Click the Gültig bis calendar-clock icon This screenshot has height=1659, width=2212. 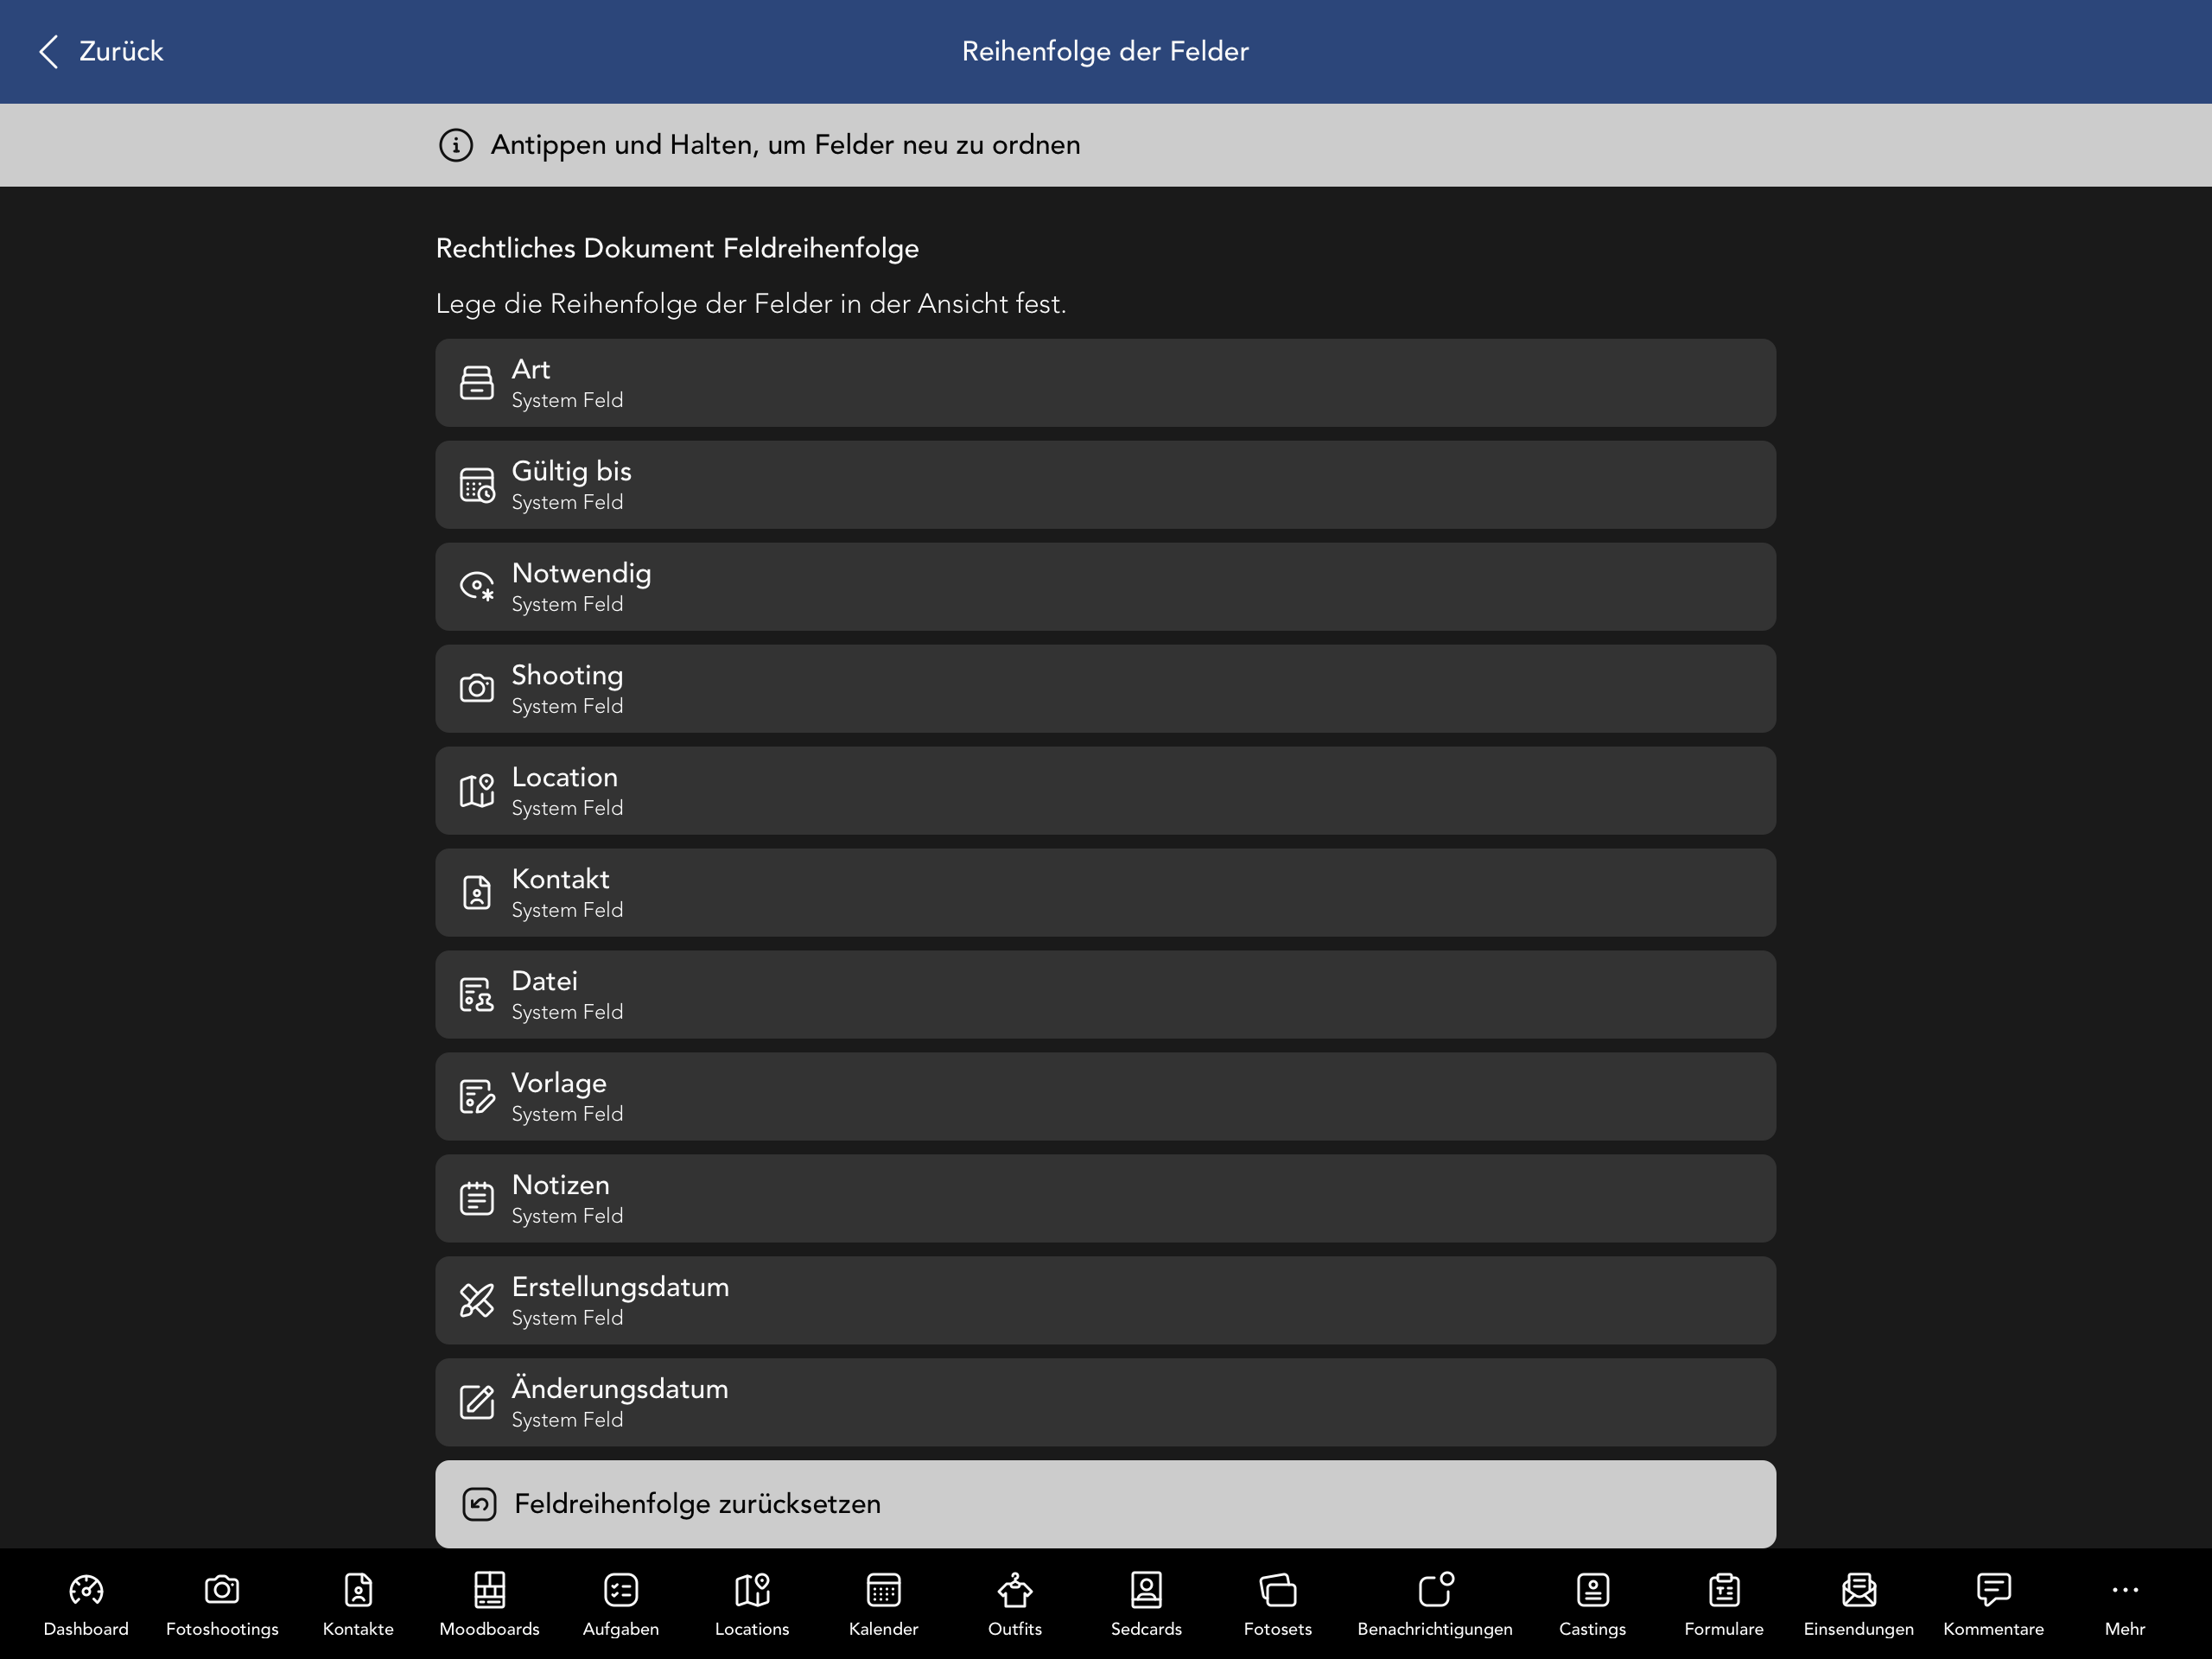click(x=477, y=485)
